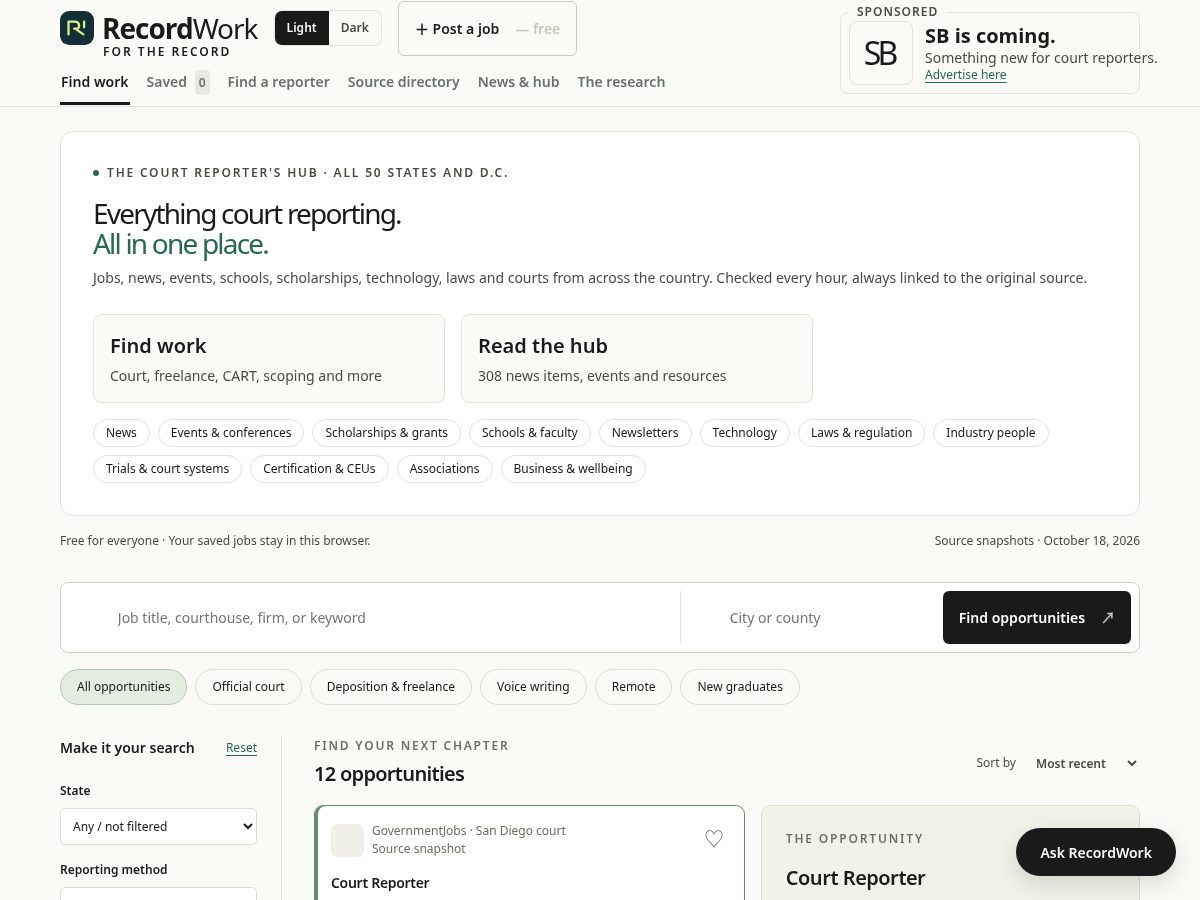Open the Court Reporter job card title
Screen dimensions: 1200x900
pyautogui.click(x=380, y=883)
